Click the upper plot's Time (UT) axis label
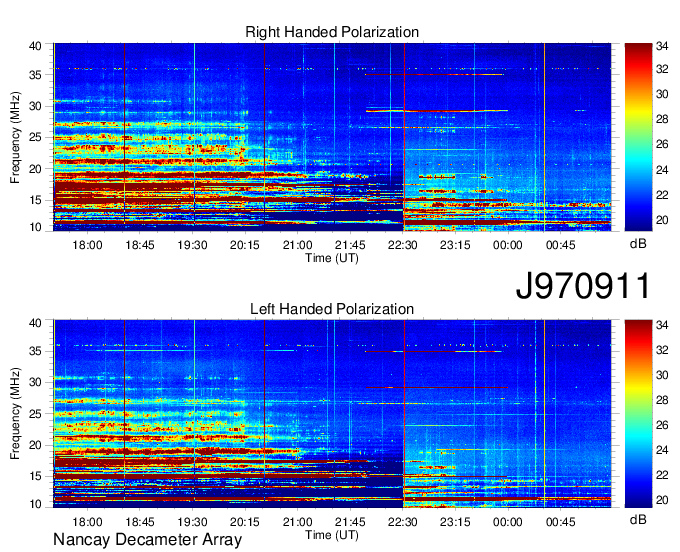This screenshot has width=680, height=552. coord(332,258)
